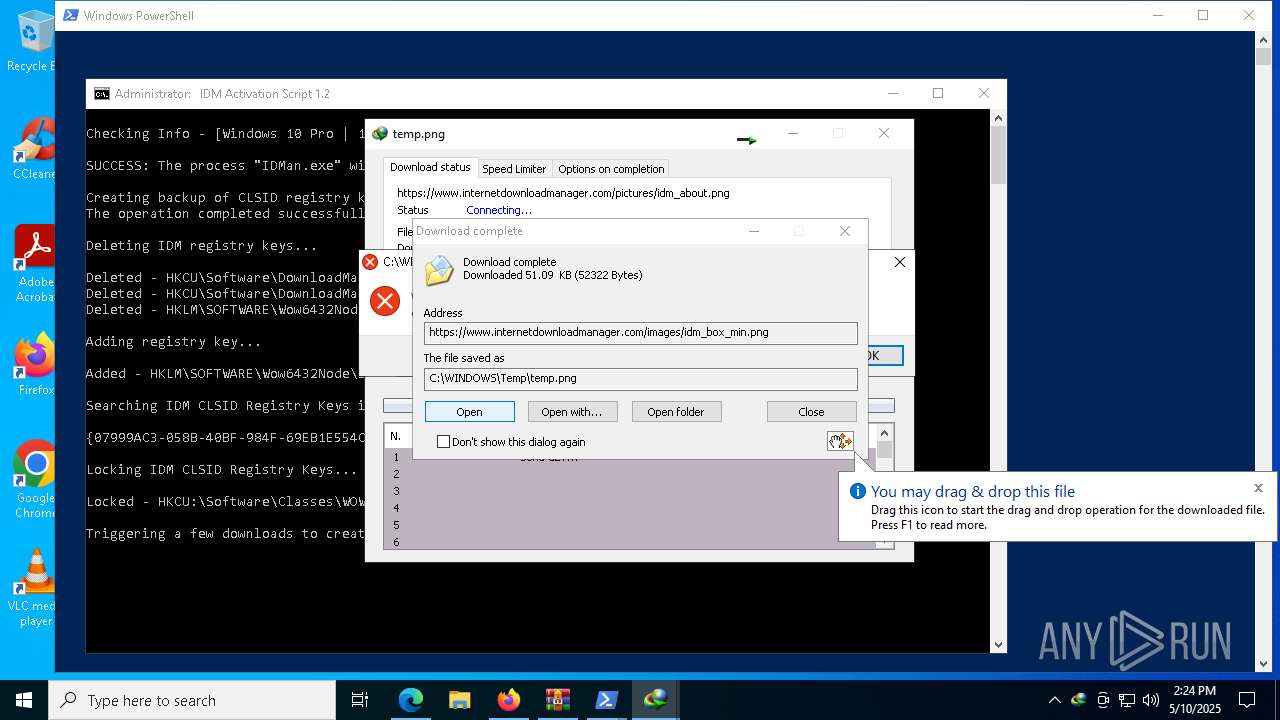Image resolution: width=1280 pixels, height=720 pixels.
Task: Open Task View on taskbar
Action: pyautogui.click(x=360, y=700)
